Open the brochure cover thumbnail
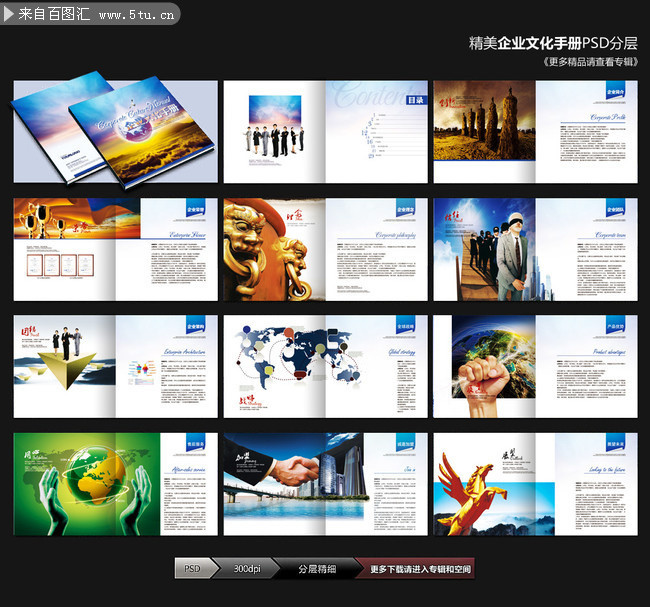The height and width of the screenshot is (607, 650). click(x=115, y=131)
